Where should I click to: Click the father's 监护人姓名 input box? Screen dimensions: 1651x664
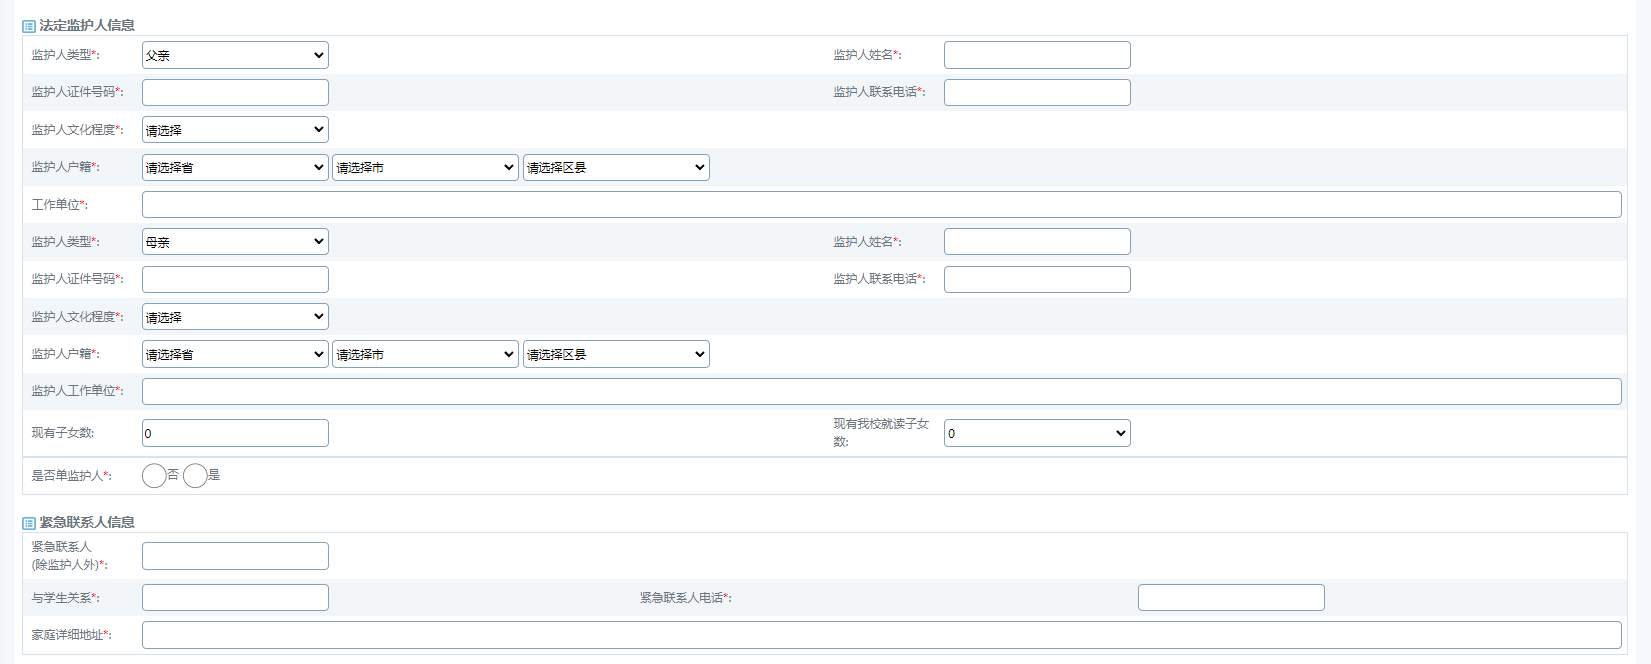(1037, 55)
